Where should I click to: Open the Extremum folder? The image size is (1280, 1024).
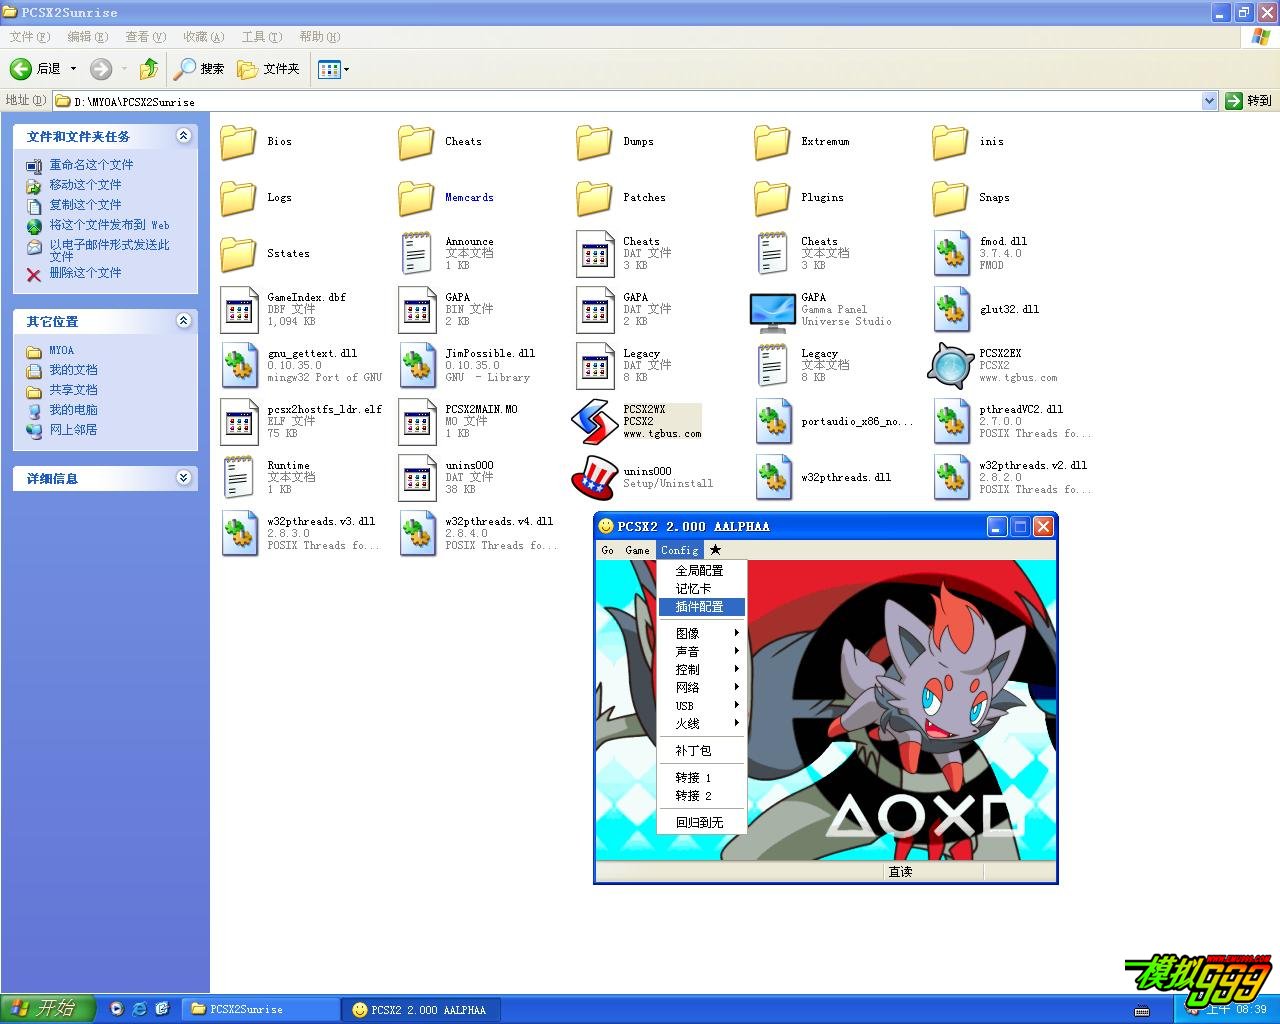click(772, 142)
